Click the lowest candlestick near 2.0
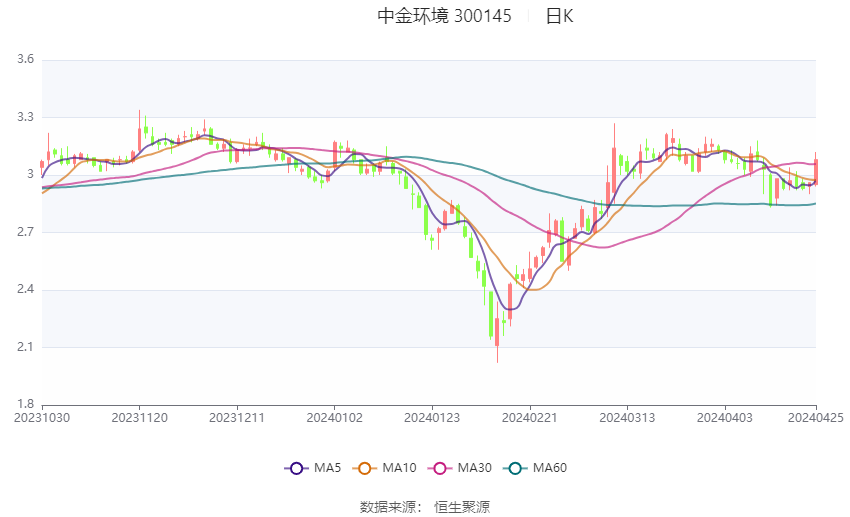 [x=497, y=333]
